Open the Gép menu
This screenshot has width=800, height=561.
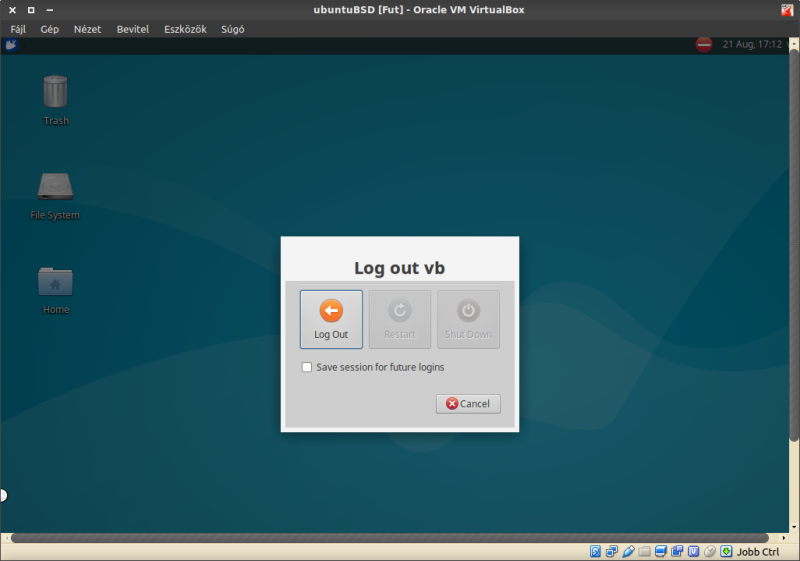pyautogui.click(x=49, y=29)
